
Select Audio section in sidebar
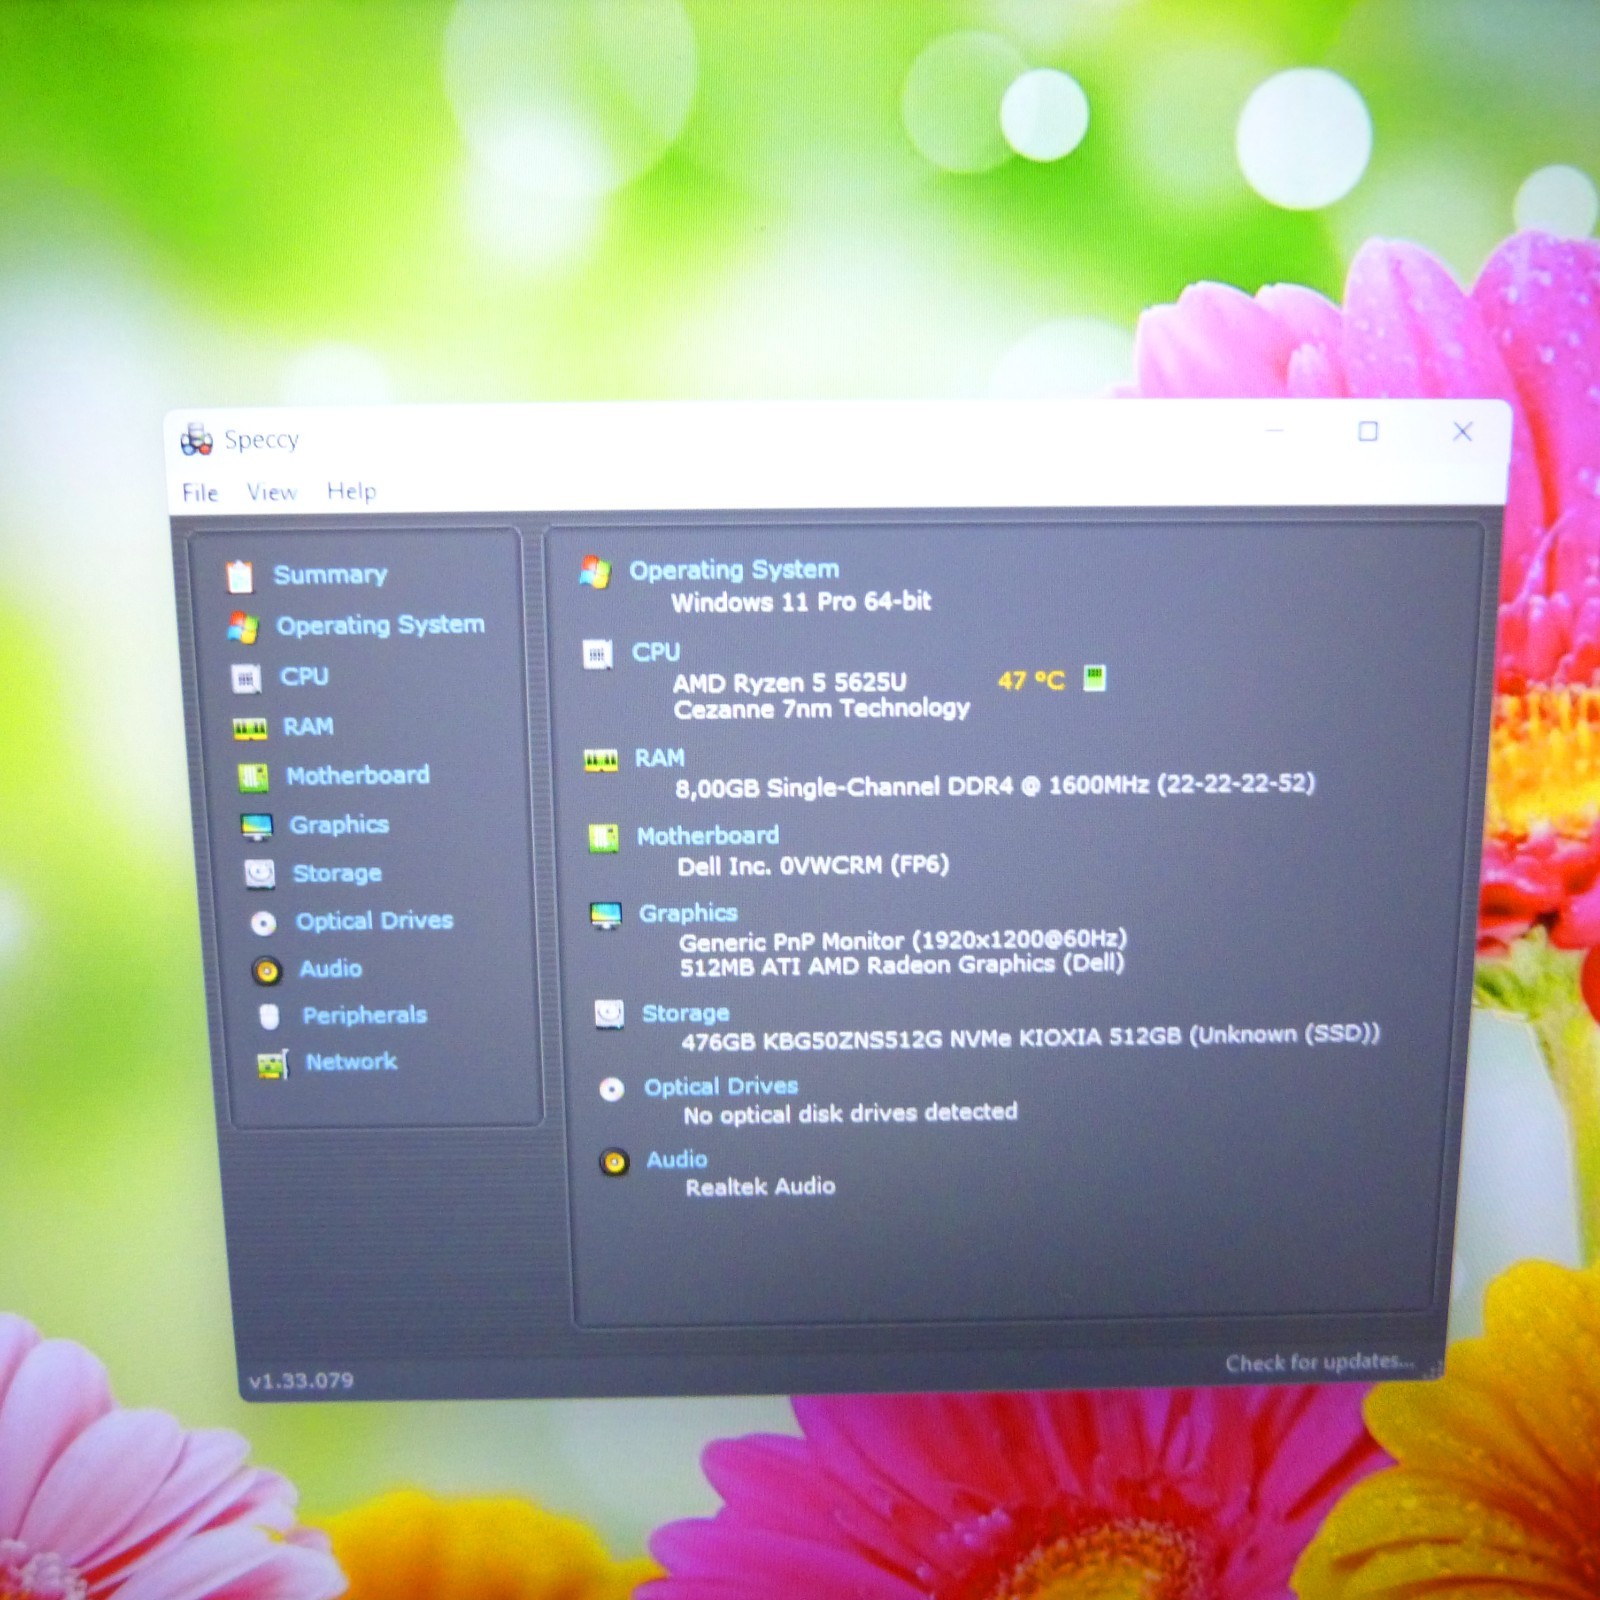click(x=331, y=969)
